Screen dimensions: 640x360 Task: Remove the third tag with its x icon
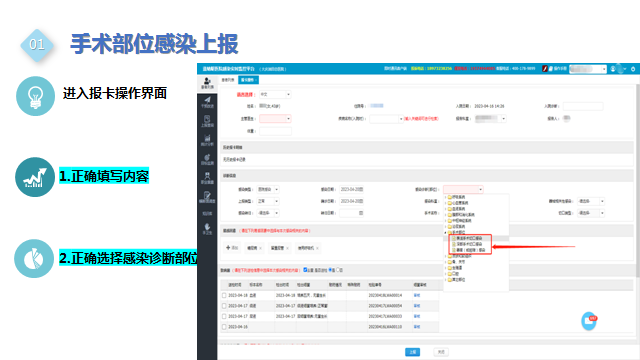click(317, 248)
